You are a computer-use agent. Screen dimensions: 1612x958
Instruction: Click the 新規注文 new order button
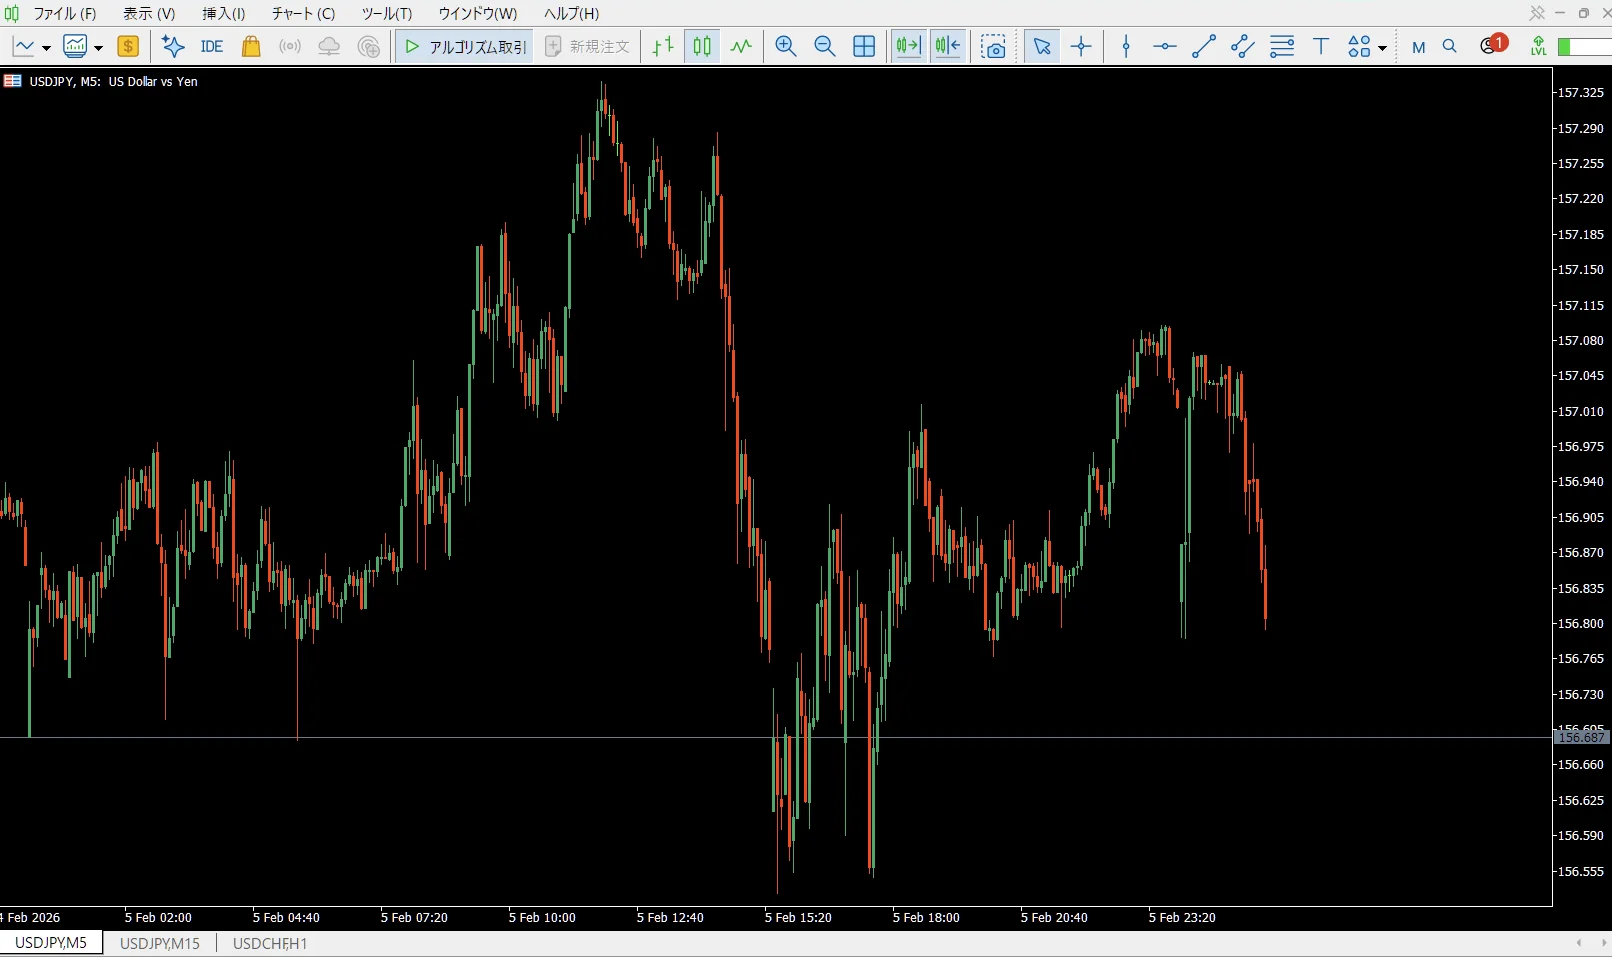click(587, 46)
